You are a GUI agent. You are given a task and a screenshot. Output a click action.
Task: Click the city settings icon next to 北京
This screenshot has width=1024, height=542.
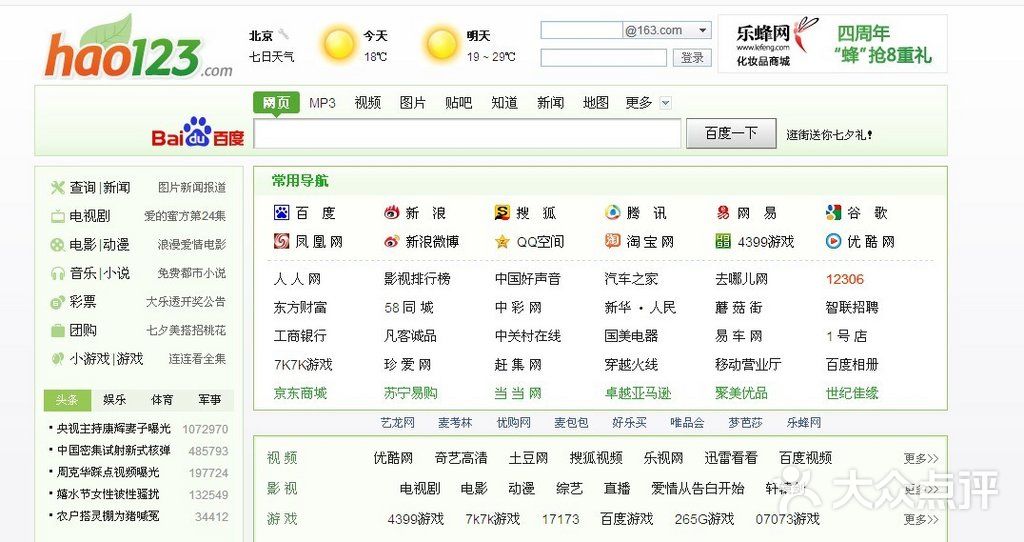(283, 35)
